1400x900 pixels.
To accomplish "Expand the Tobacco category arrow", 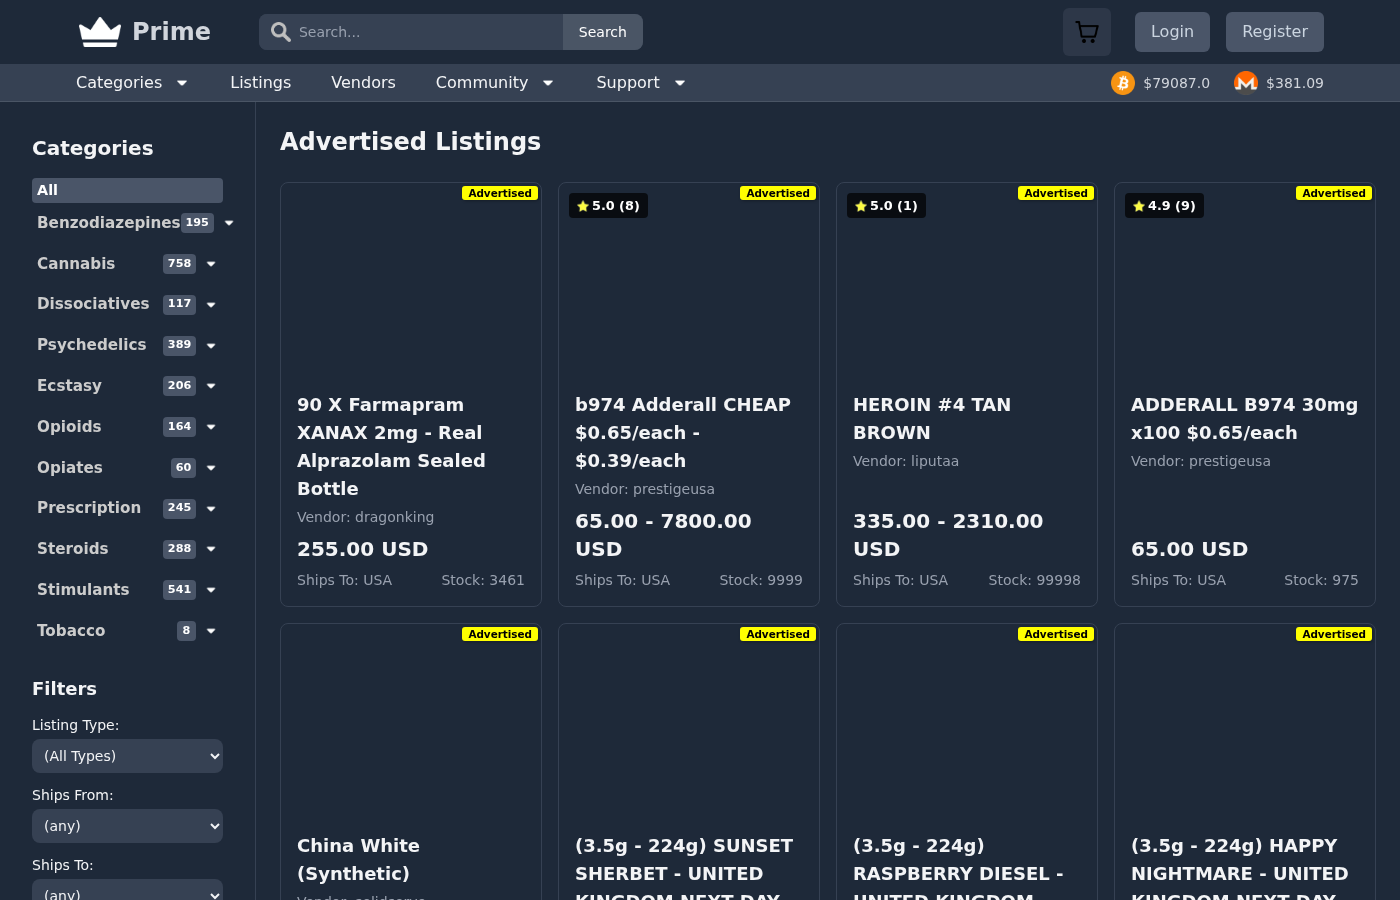I will tap(211, 631).
